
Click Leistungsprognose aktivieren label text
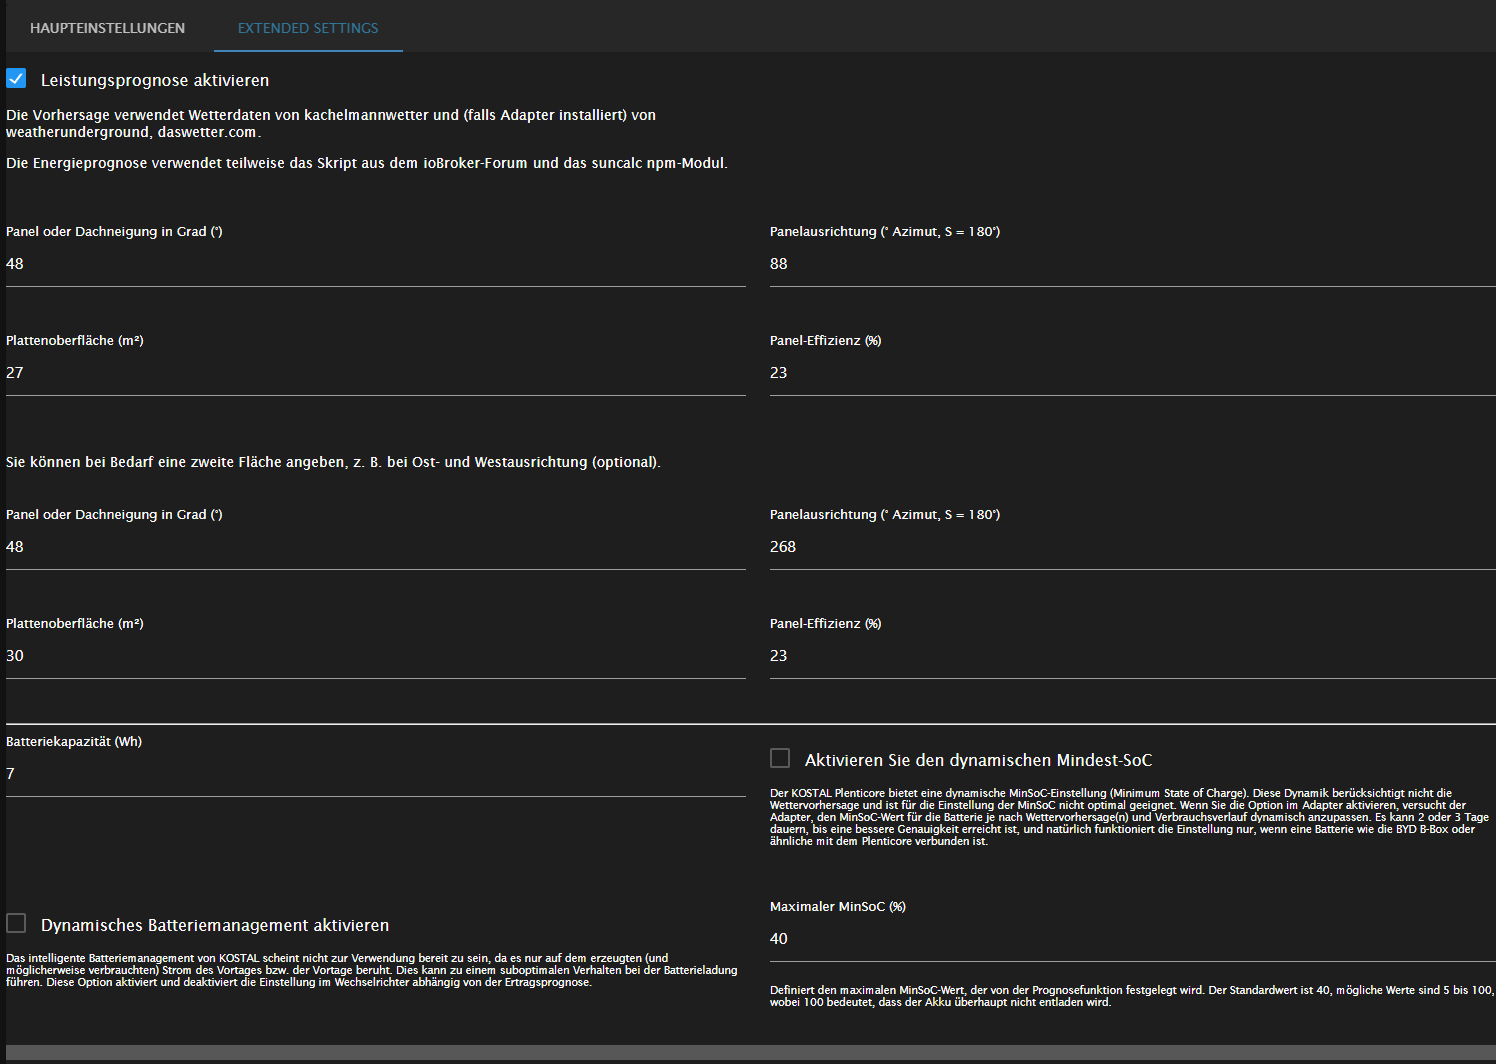(x=155, y=80)
